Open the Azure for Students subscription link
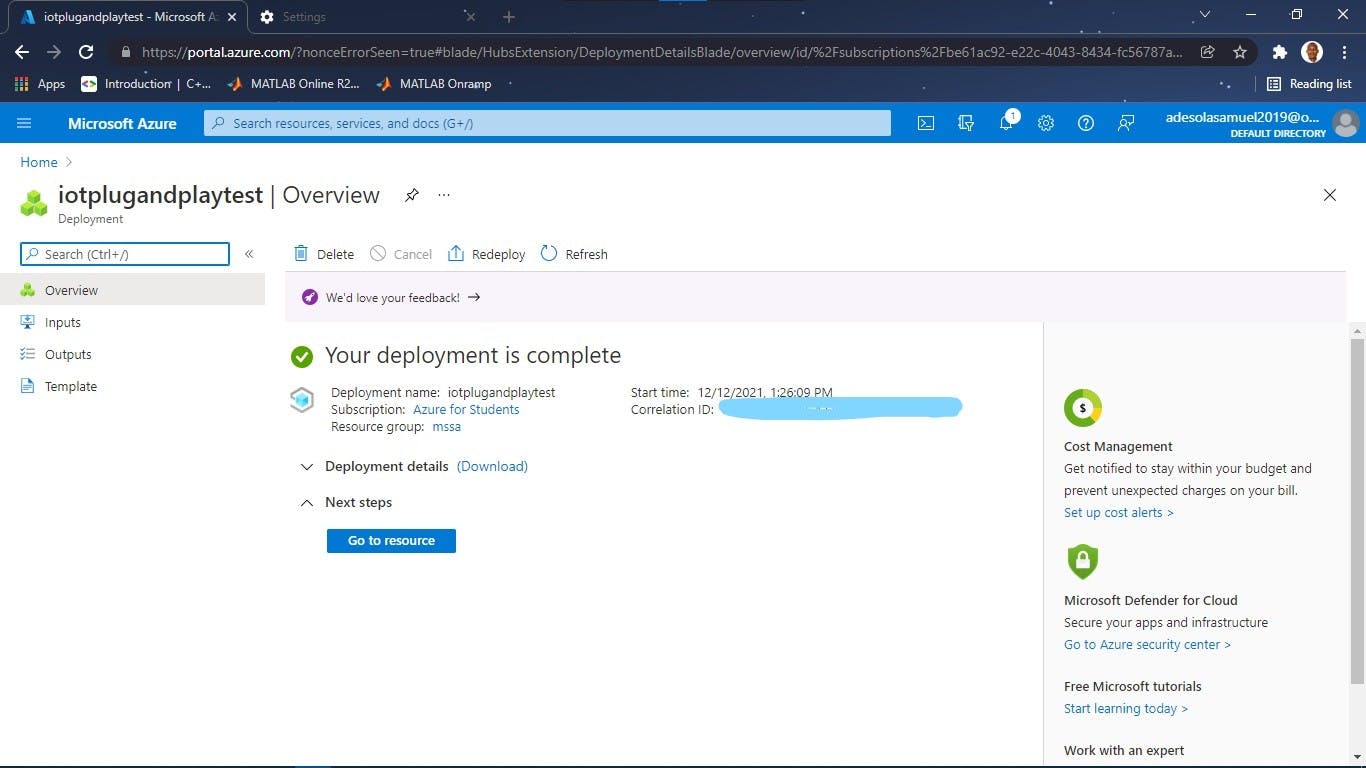 tap(466, 409)
